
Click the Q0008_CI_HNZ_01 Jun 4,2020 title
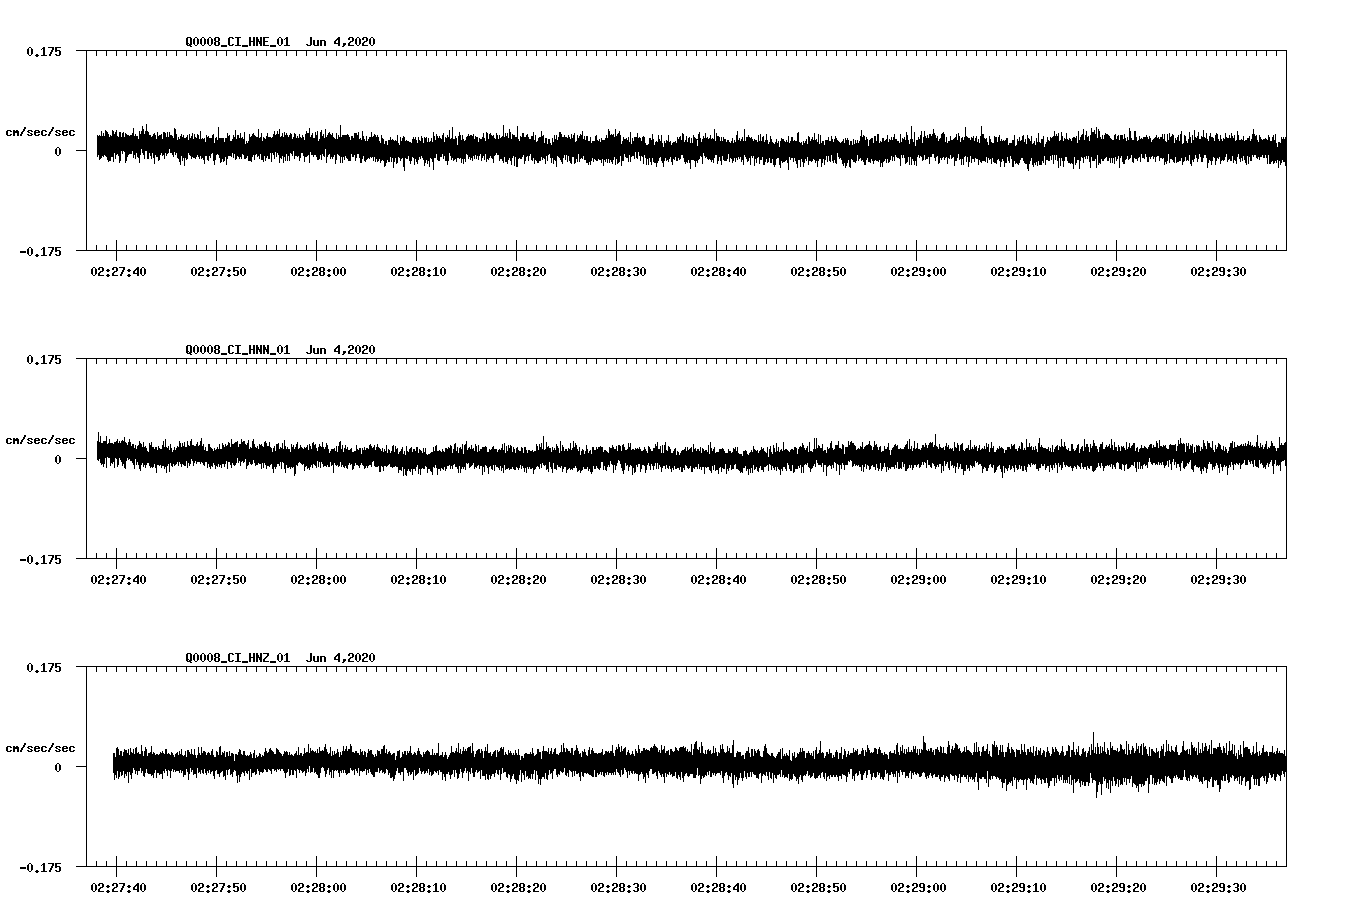(x=280, y=658)
